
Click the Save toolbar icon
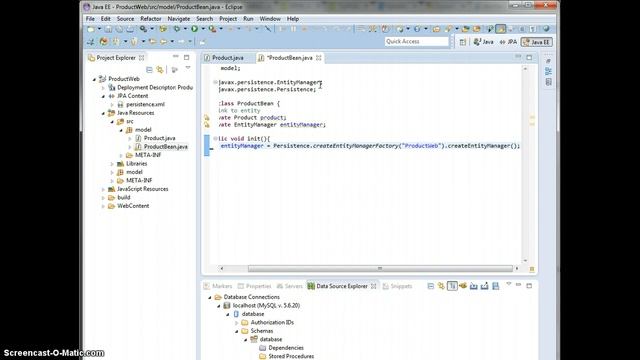tap(108, 29)
